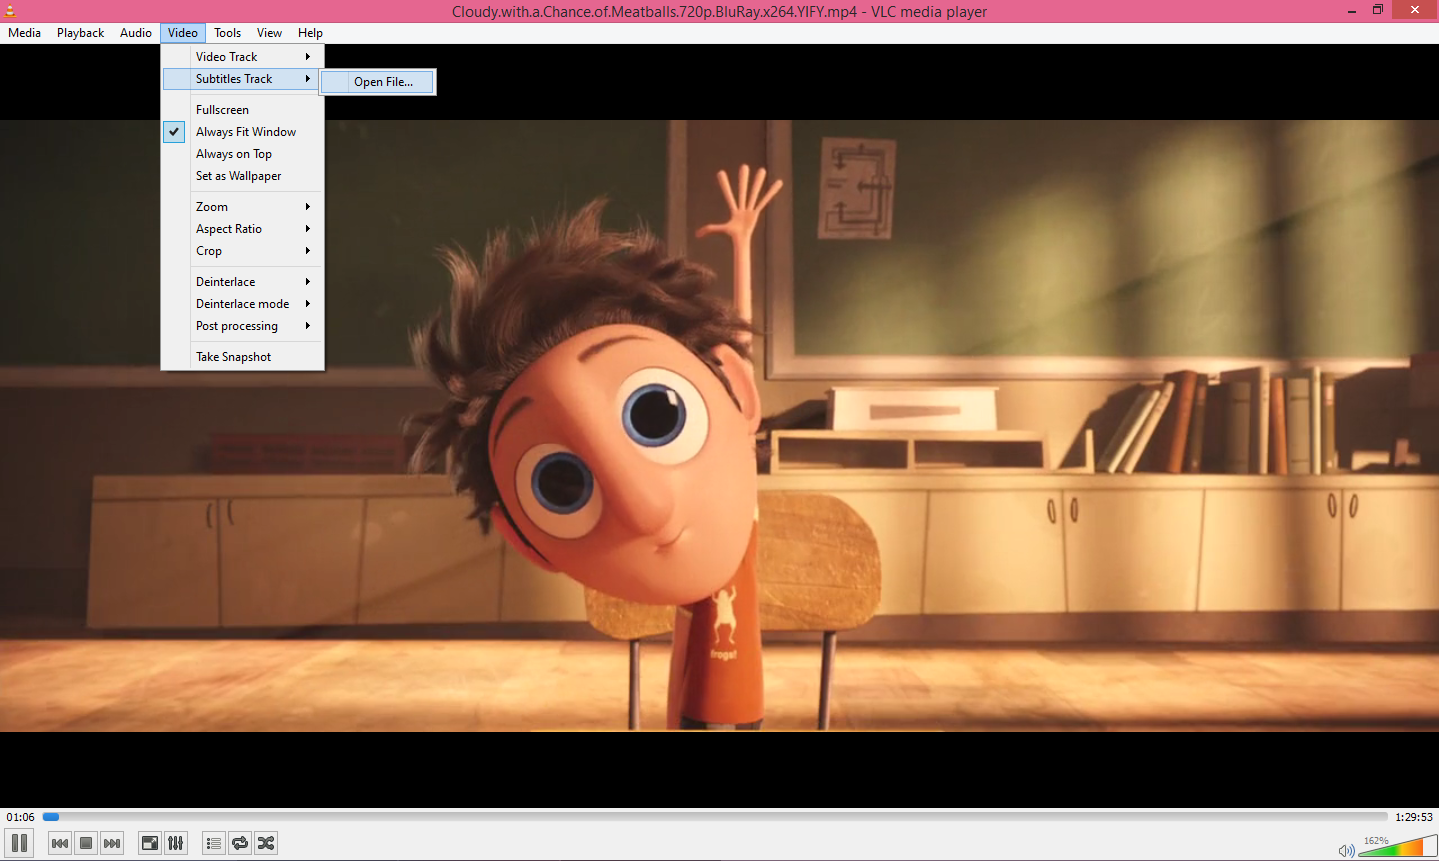Open the View menu
Image resolution: width=1439 pixels, height=861 pixels.
point(270,33)
